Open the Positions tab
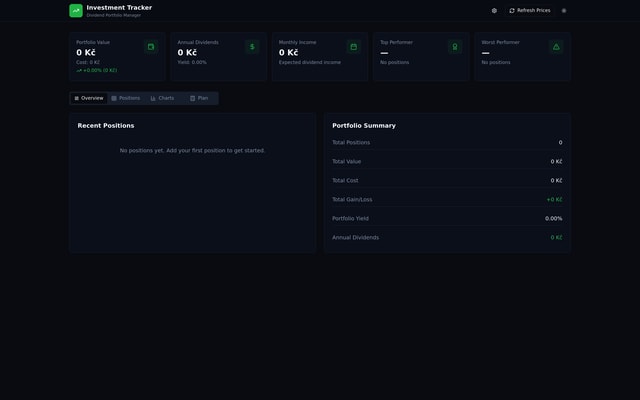 (126, 98)
